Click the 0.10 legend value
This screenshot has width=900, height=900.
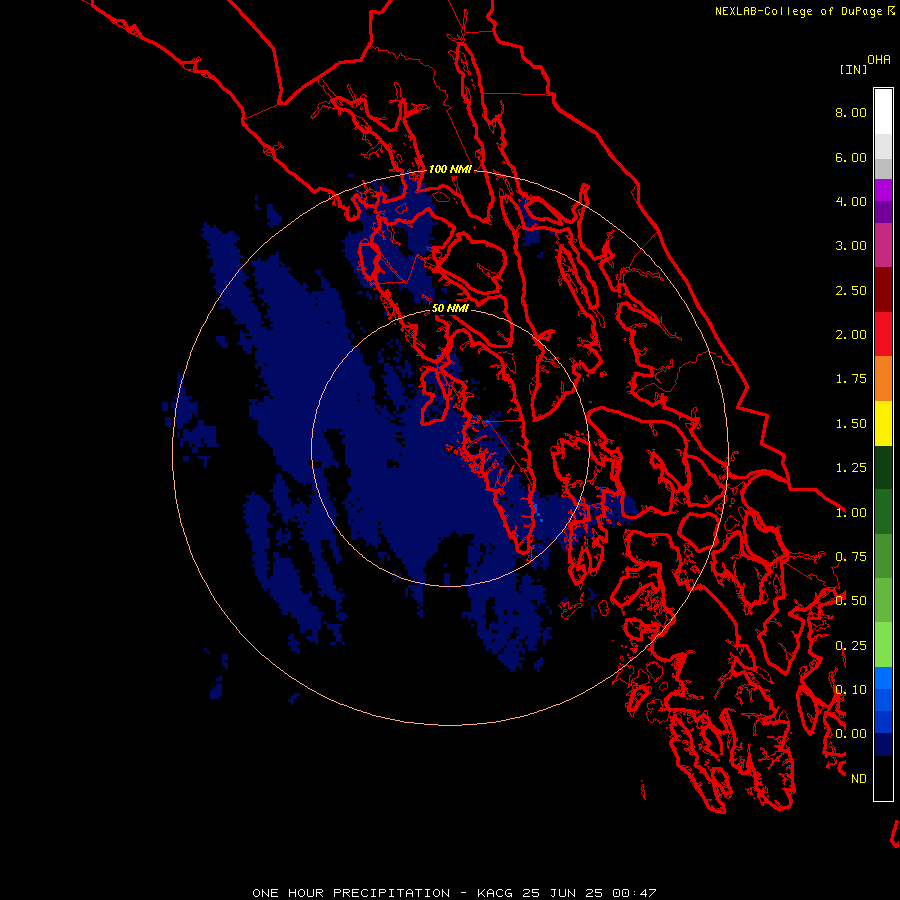coord(851,690)
